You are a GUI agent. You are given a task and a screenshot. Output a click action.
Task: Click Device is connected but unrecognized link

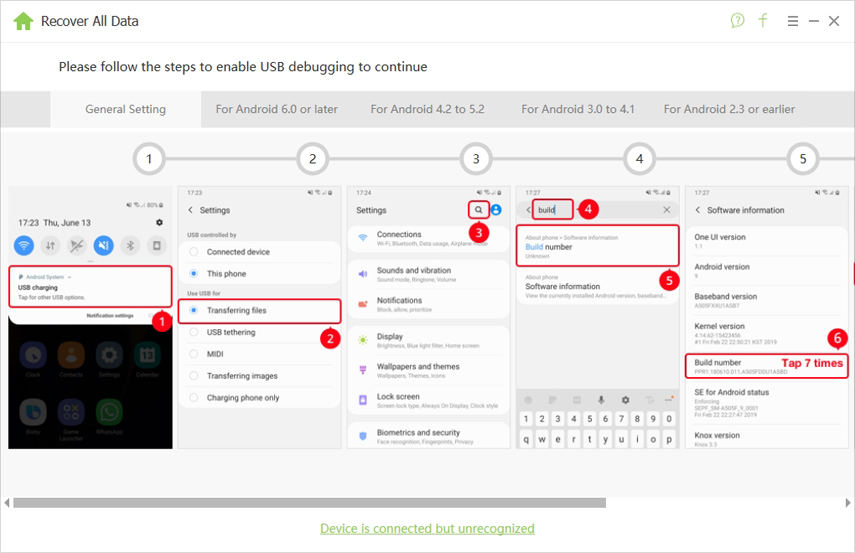click(427, 528)
